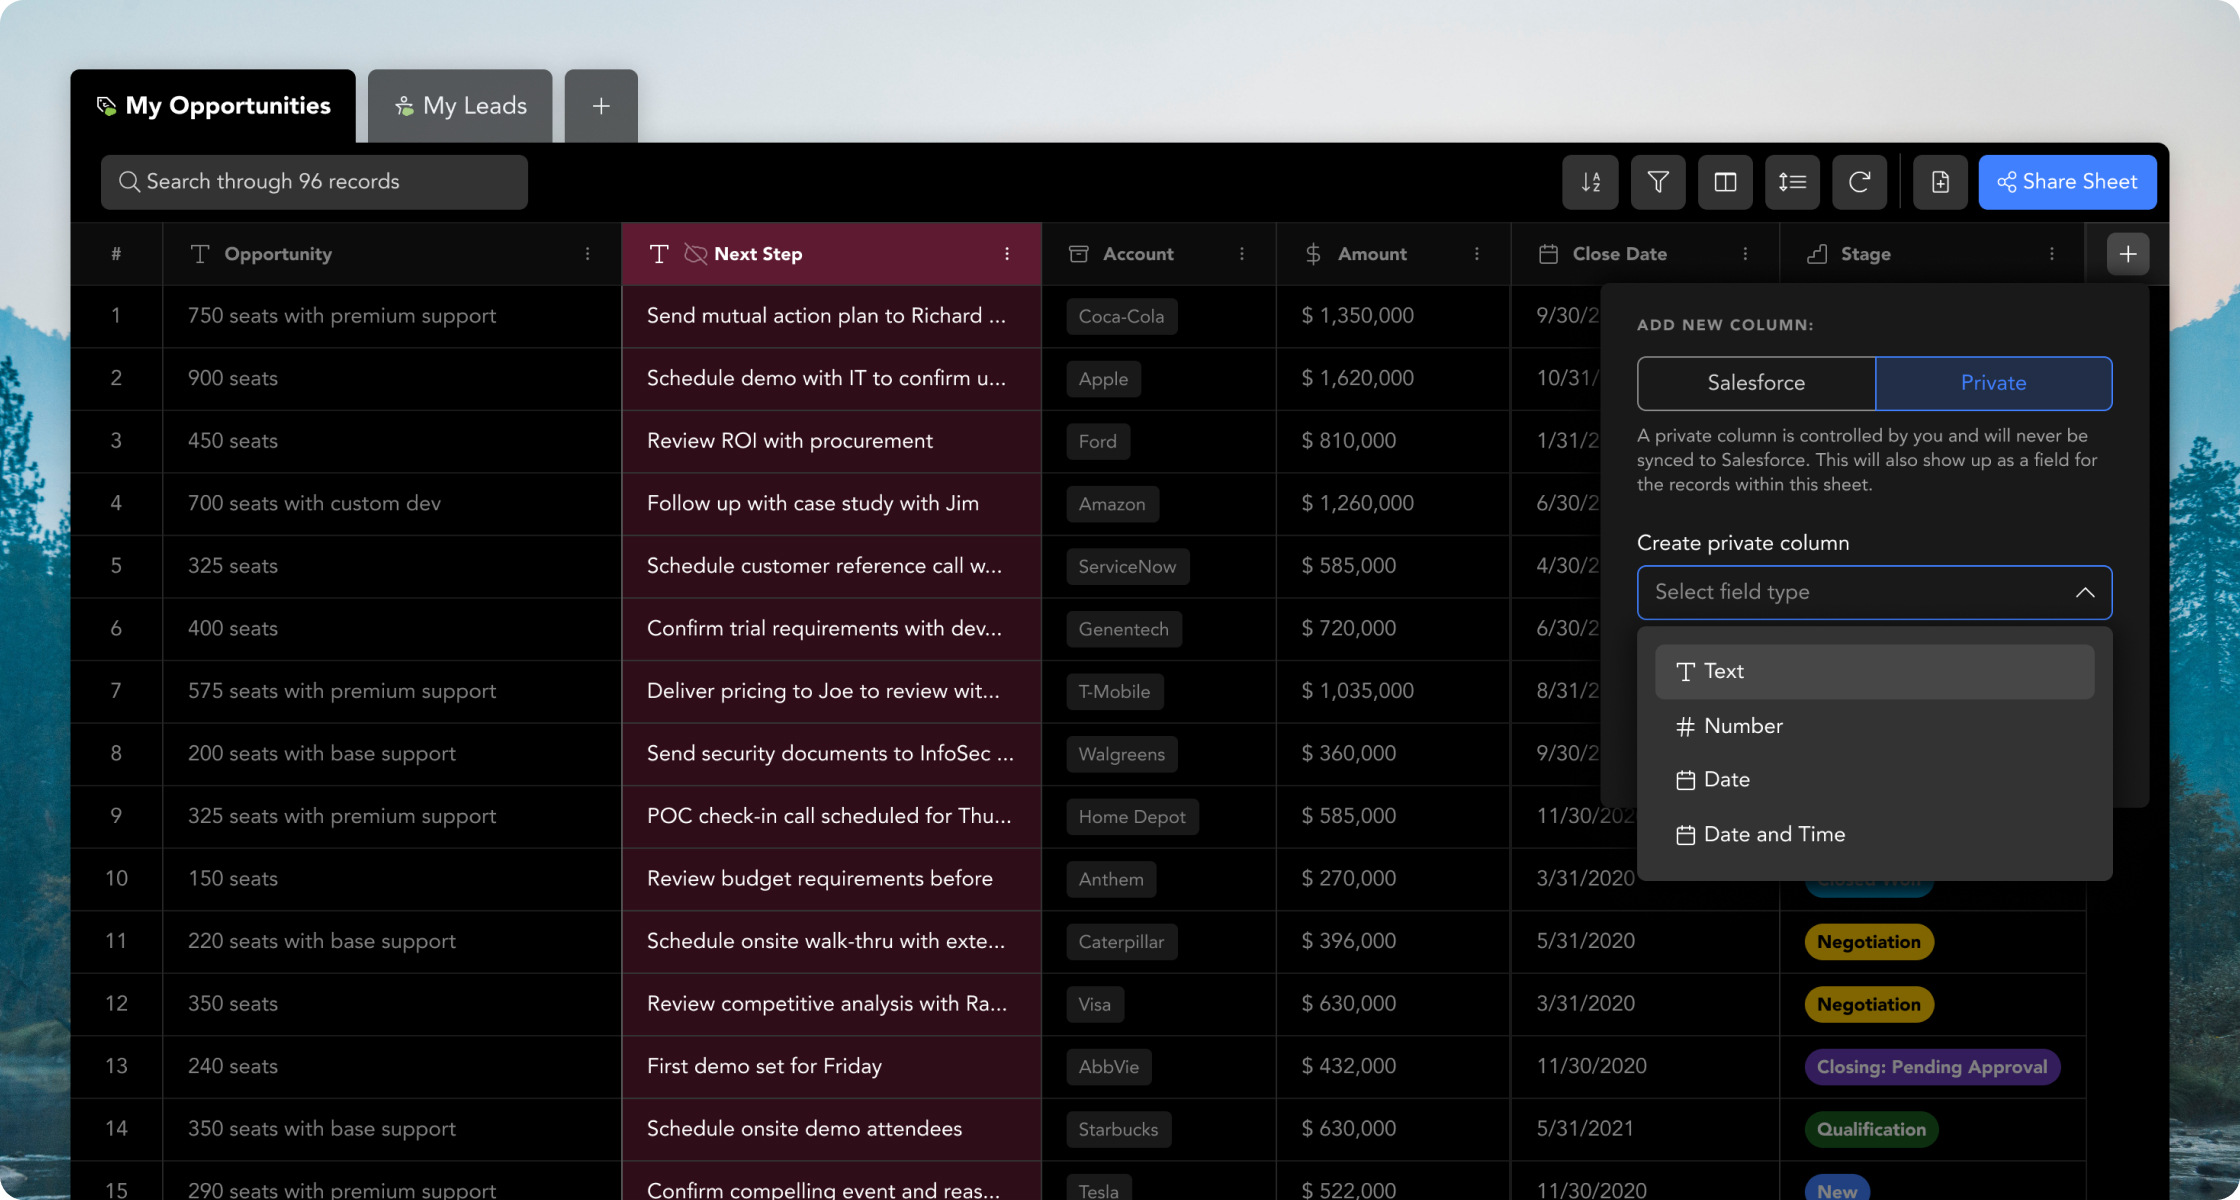
Task: Click the columns layout icon
Action: 1725,182
